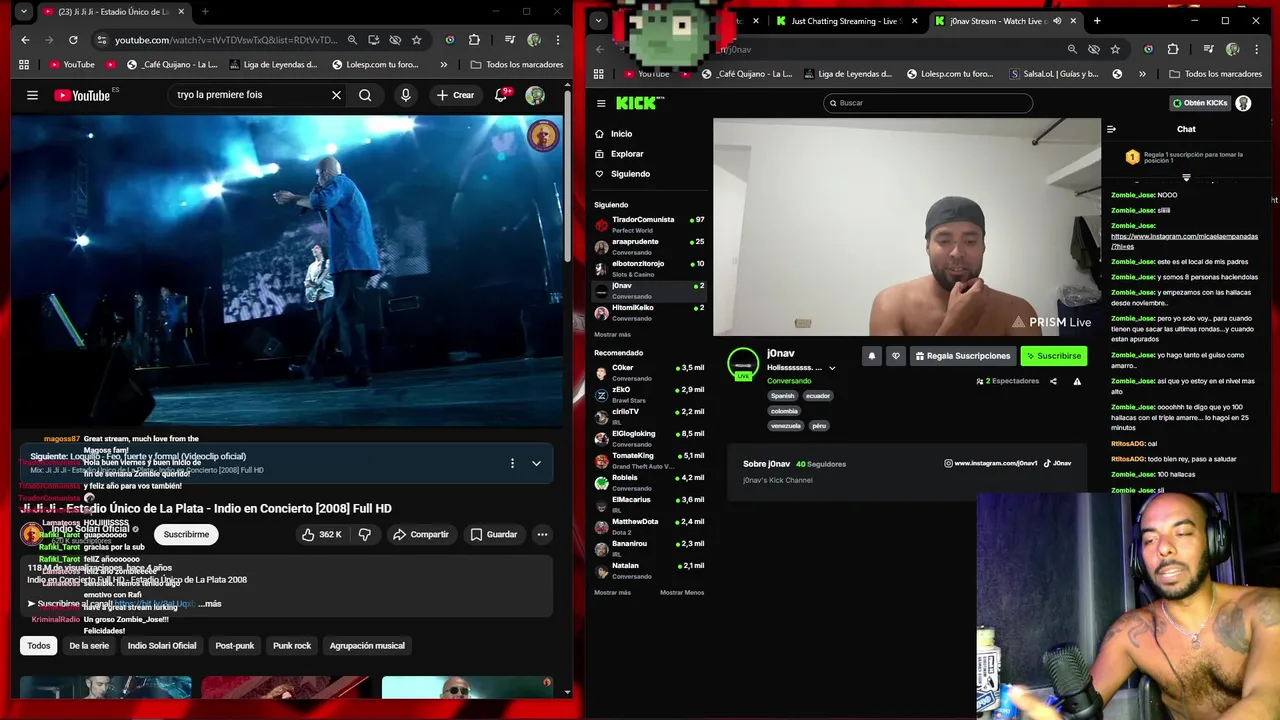
Task: Follow j0nav with the heart icon
Action: (x=895, y=356)
